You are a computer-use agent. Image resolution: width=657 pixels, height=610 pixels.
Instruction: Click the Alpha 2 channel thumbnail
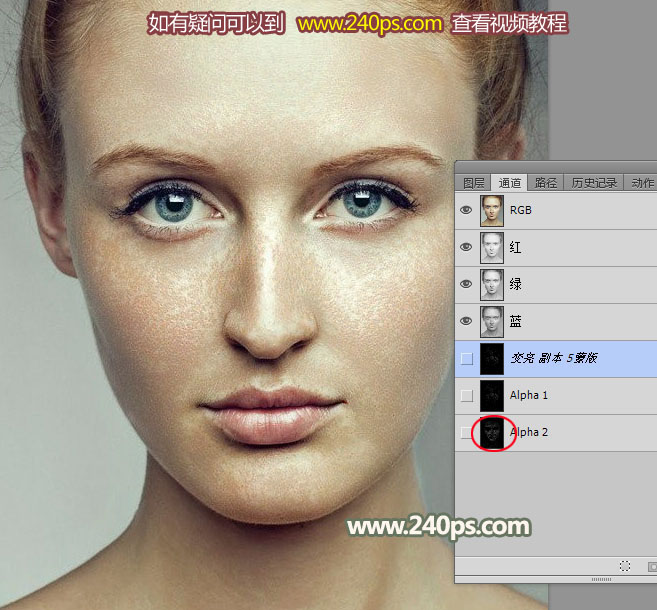[492, 432]
